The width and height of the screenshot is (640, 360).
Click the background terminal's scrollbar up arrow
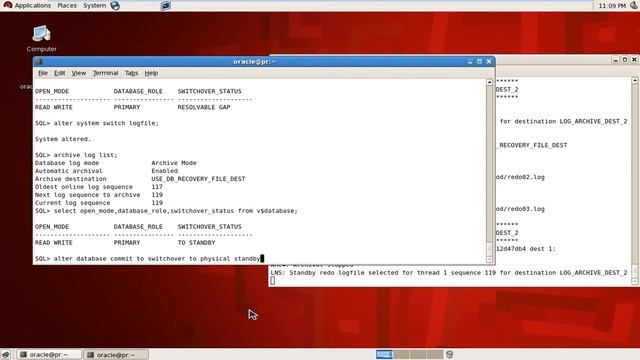click(x=635, y=80)
